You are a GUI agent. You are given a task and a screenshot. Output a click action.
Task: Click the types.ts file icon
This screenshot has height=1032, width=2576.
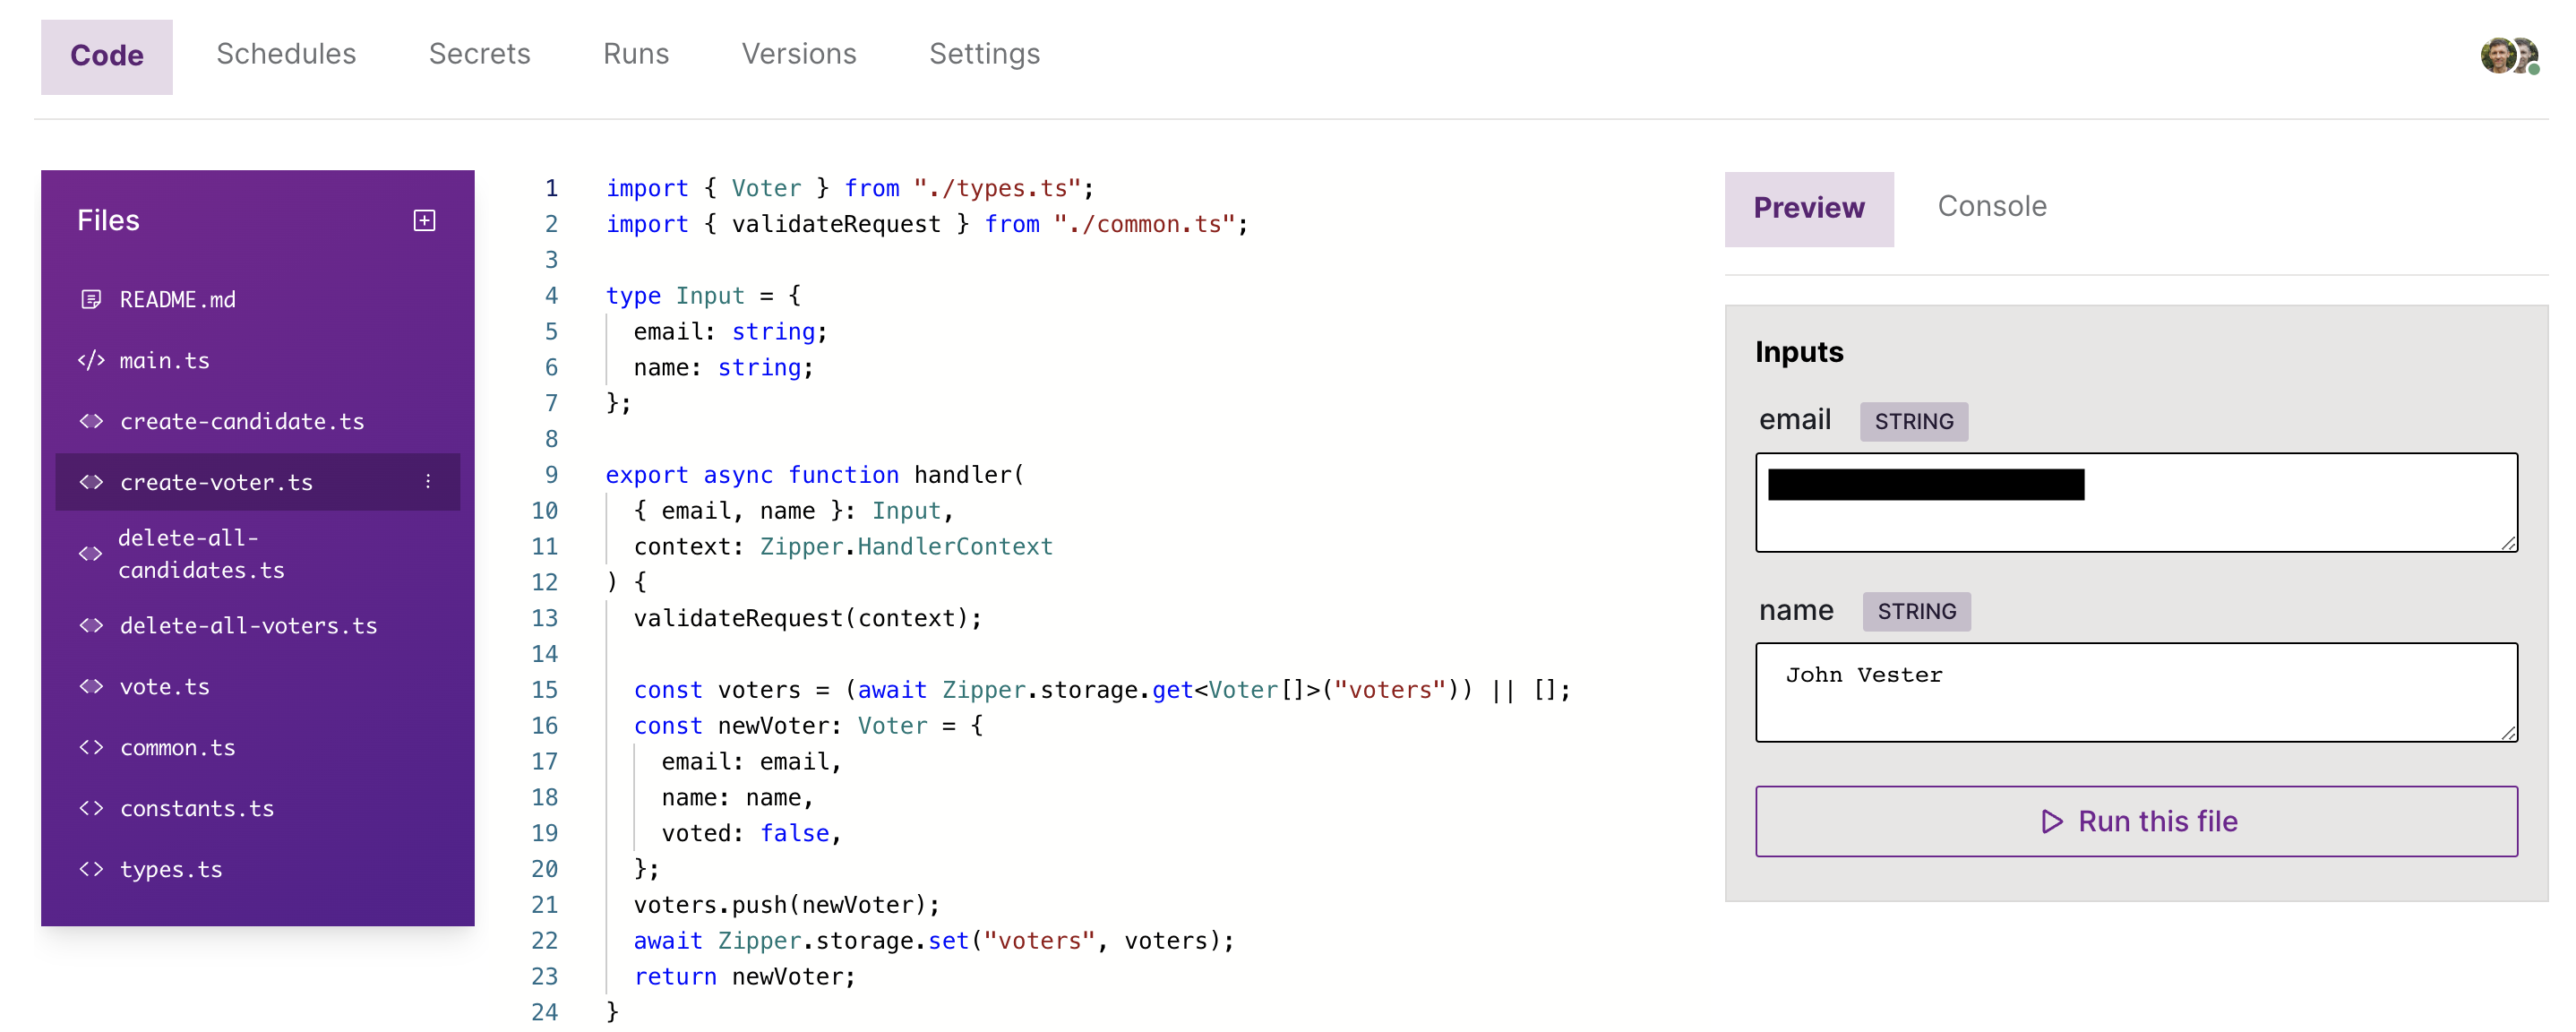point(91,869)
